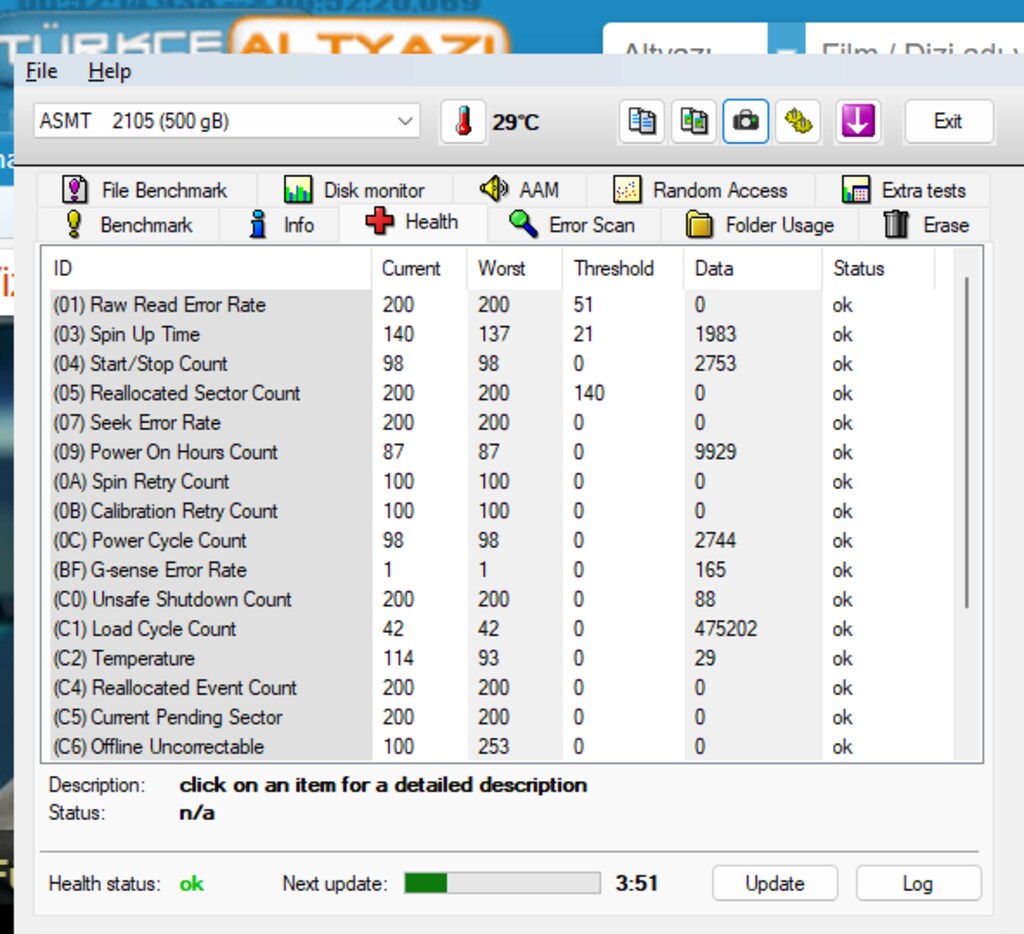Click the Disk monitor chart icon
The height and width of the screenshot is (934, 1024).
click(298, 189)
